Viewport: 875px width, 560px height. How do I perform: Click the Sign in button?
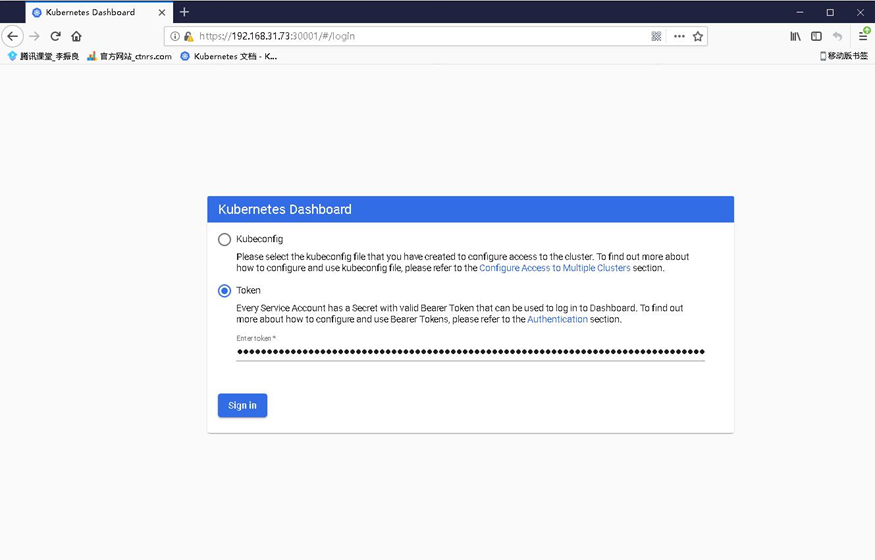pos(242,405)
